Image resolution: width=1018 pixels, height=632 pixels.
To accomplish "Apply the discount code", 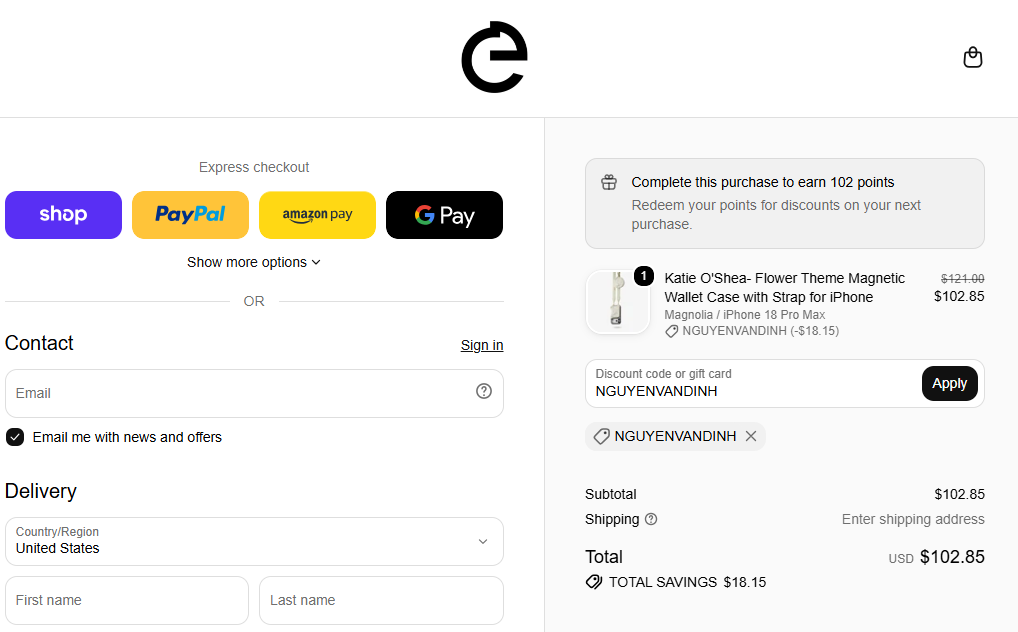I will (x=950, y=384).
